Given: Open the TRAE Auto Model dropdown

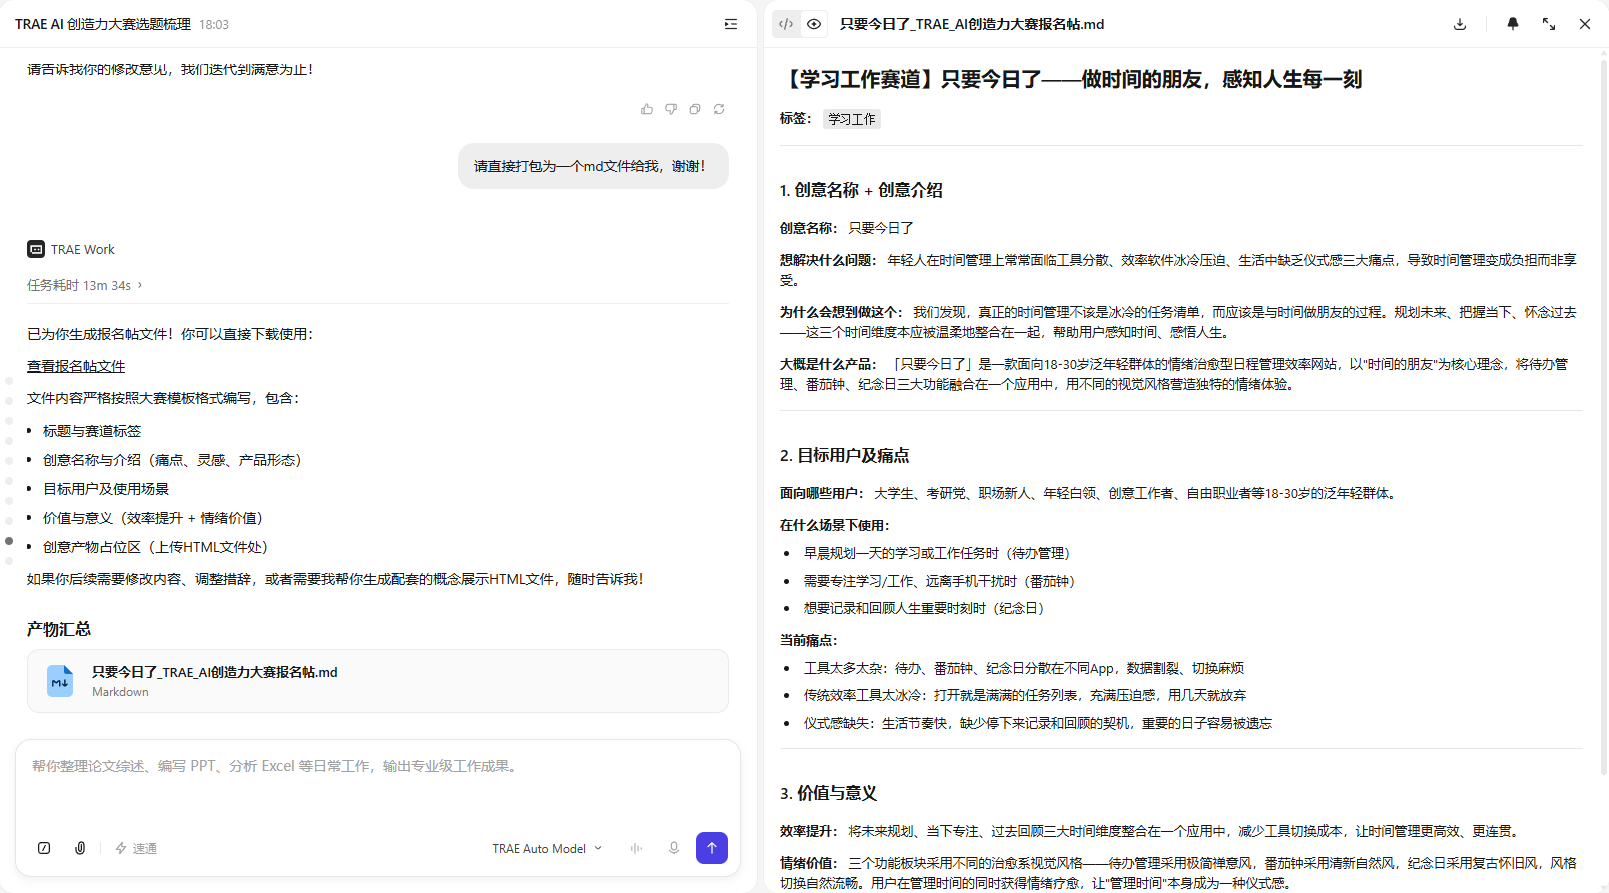Looking at the screenshot, I should pos(547,848).
